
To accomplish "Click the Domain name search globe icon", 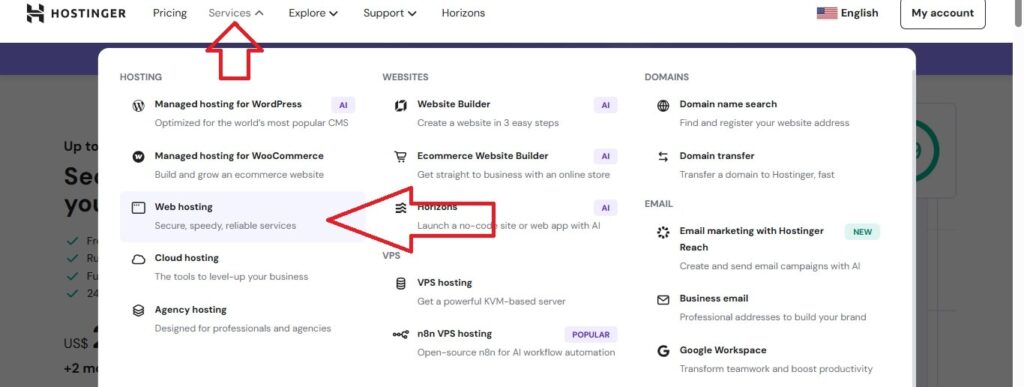I will pos(663,105).
